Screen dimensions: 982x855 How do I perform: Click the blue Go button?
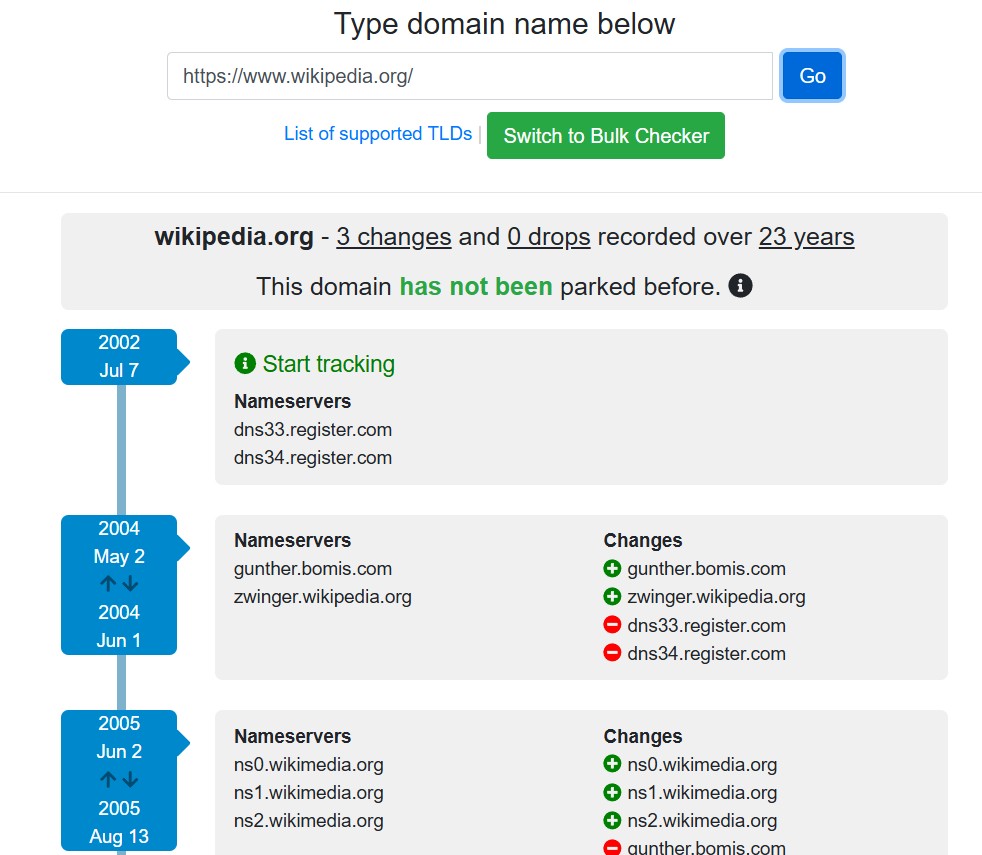[x=812, y=76]
